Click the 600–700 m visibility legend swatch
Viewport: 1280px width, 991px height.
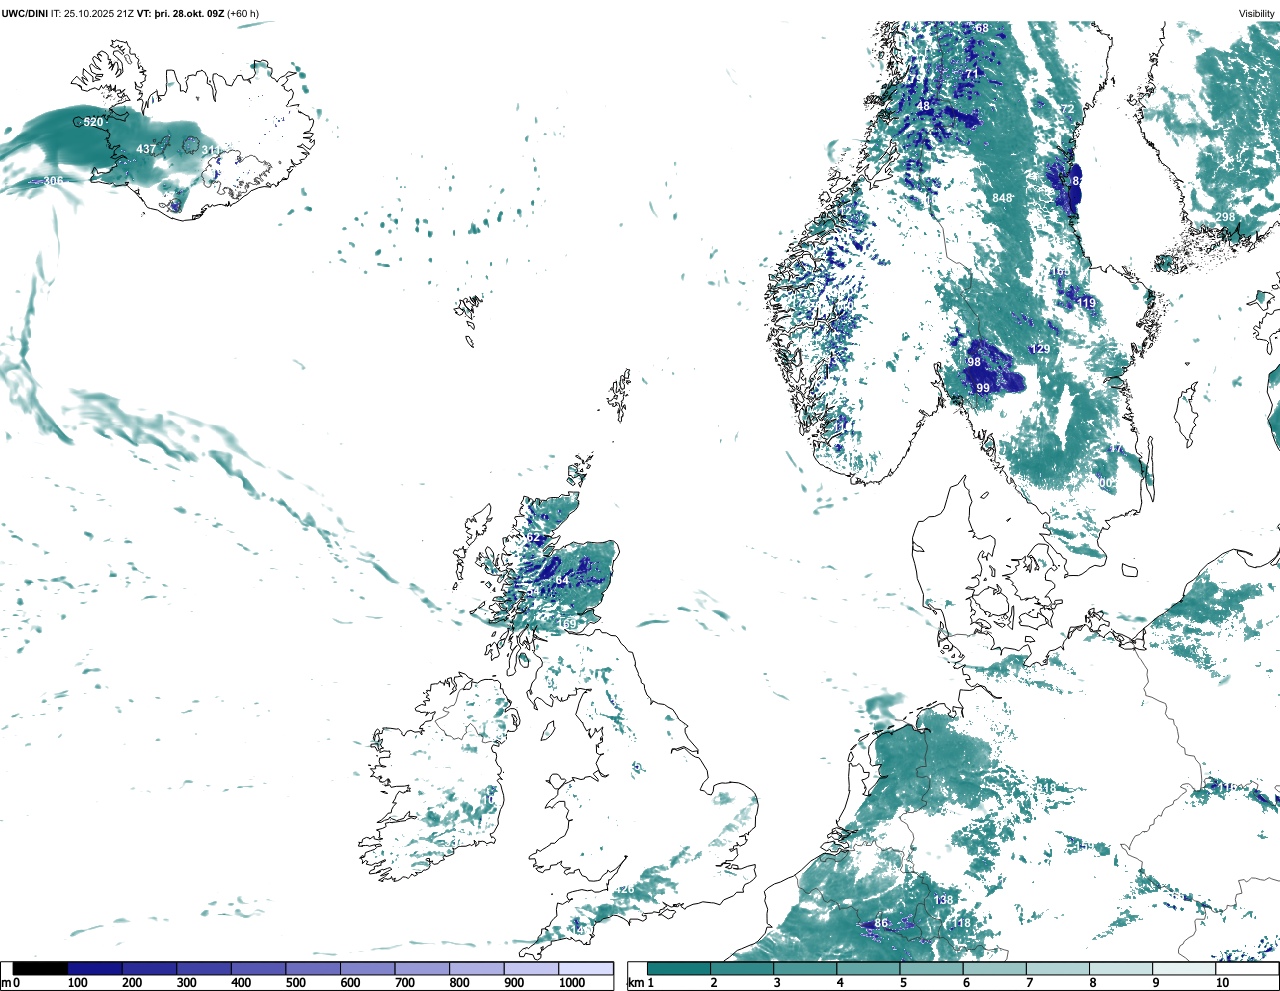pyautogui.click(x=368, y=968)
